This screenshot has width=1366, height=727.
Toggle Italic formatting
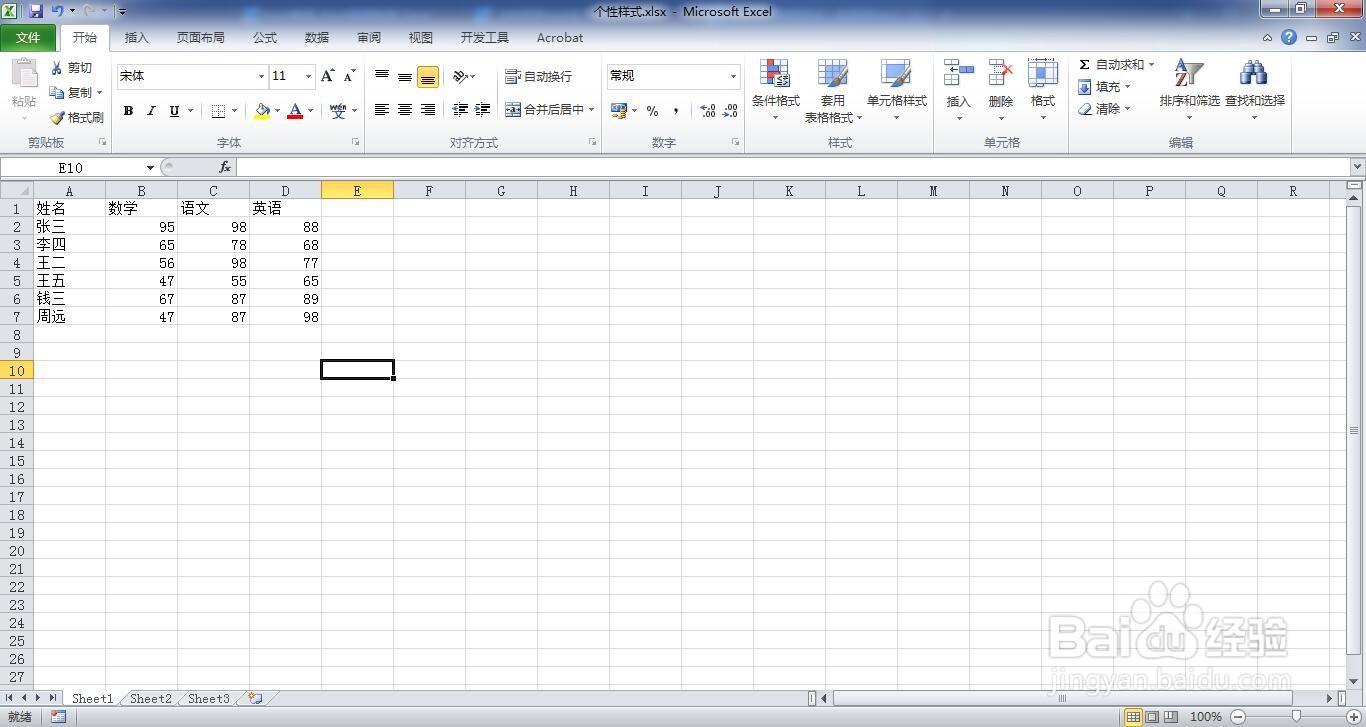(151, 111)
